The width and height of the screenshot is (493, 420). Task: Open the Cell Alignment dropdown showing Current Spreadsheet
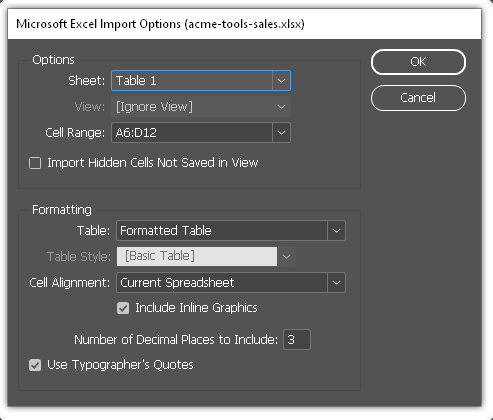231,283
